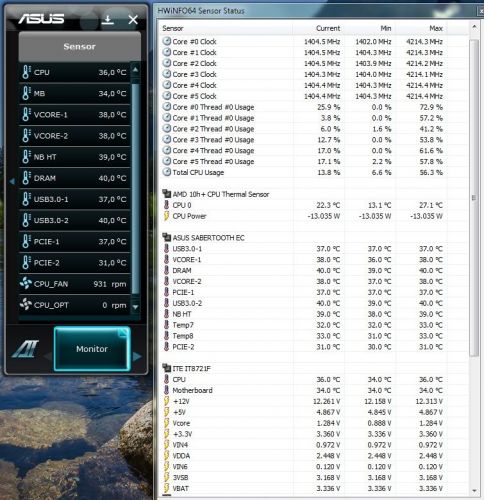Click the ASUS widget sensor list scrollbar thumb
Viewport: 484px width, 500px height.
(x=135, y=188)
